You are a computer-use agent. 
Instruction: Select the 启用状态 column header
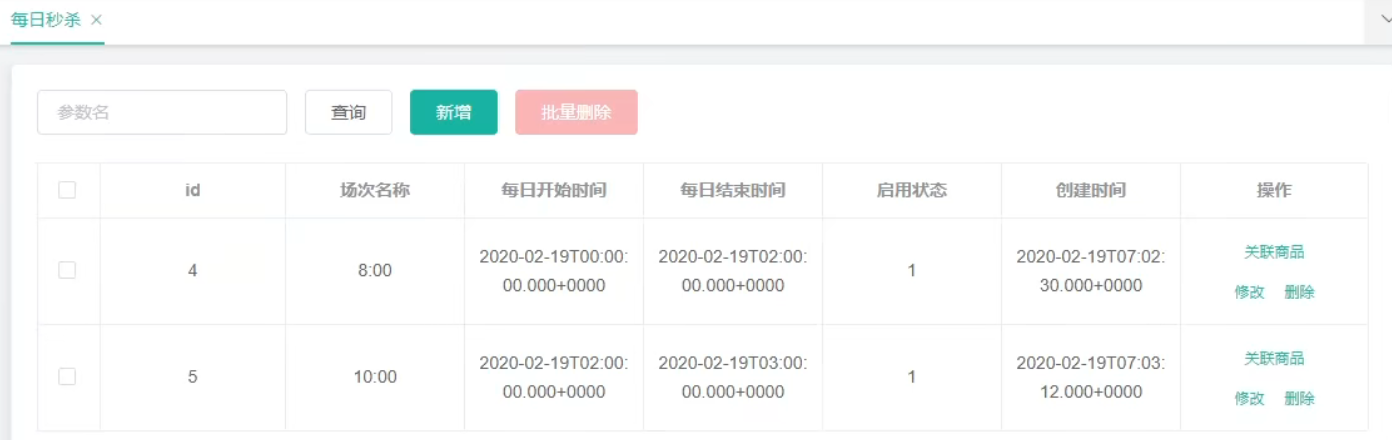pos(912,190)
